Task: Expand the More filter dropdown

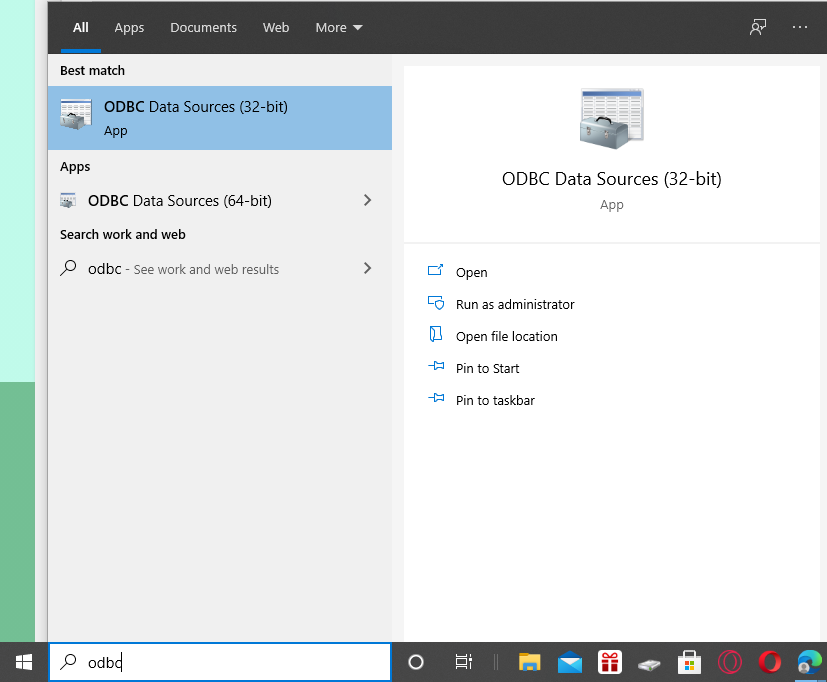Action: pos(339,27)
